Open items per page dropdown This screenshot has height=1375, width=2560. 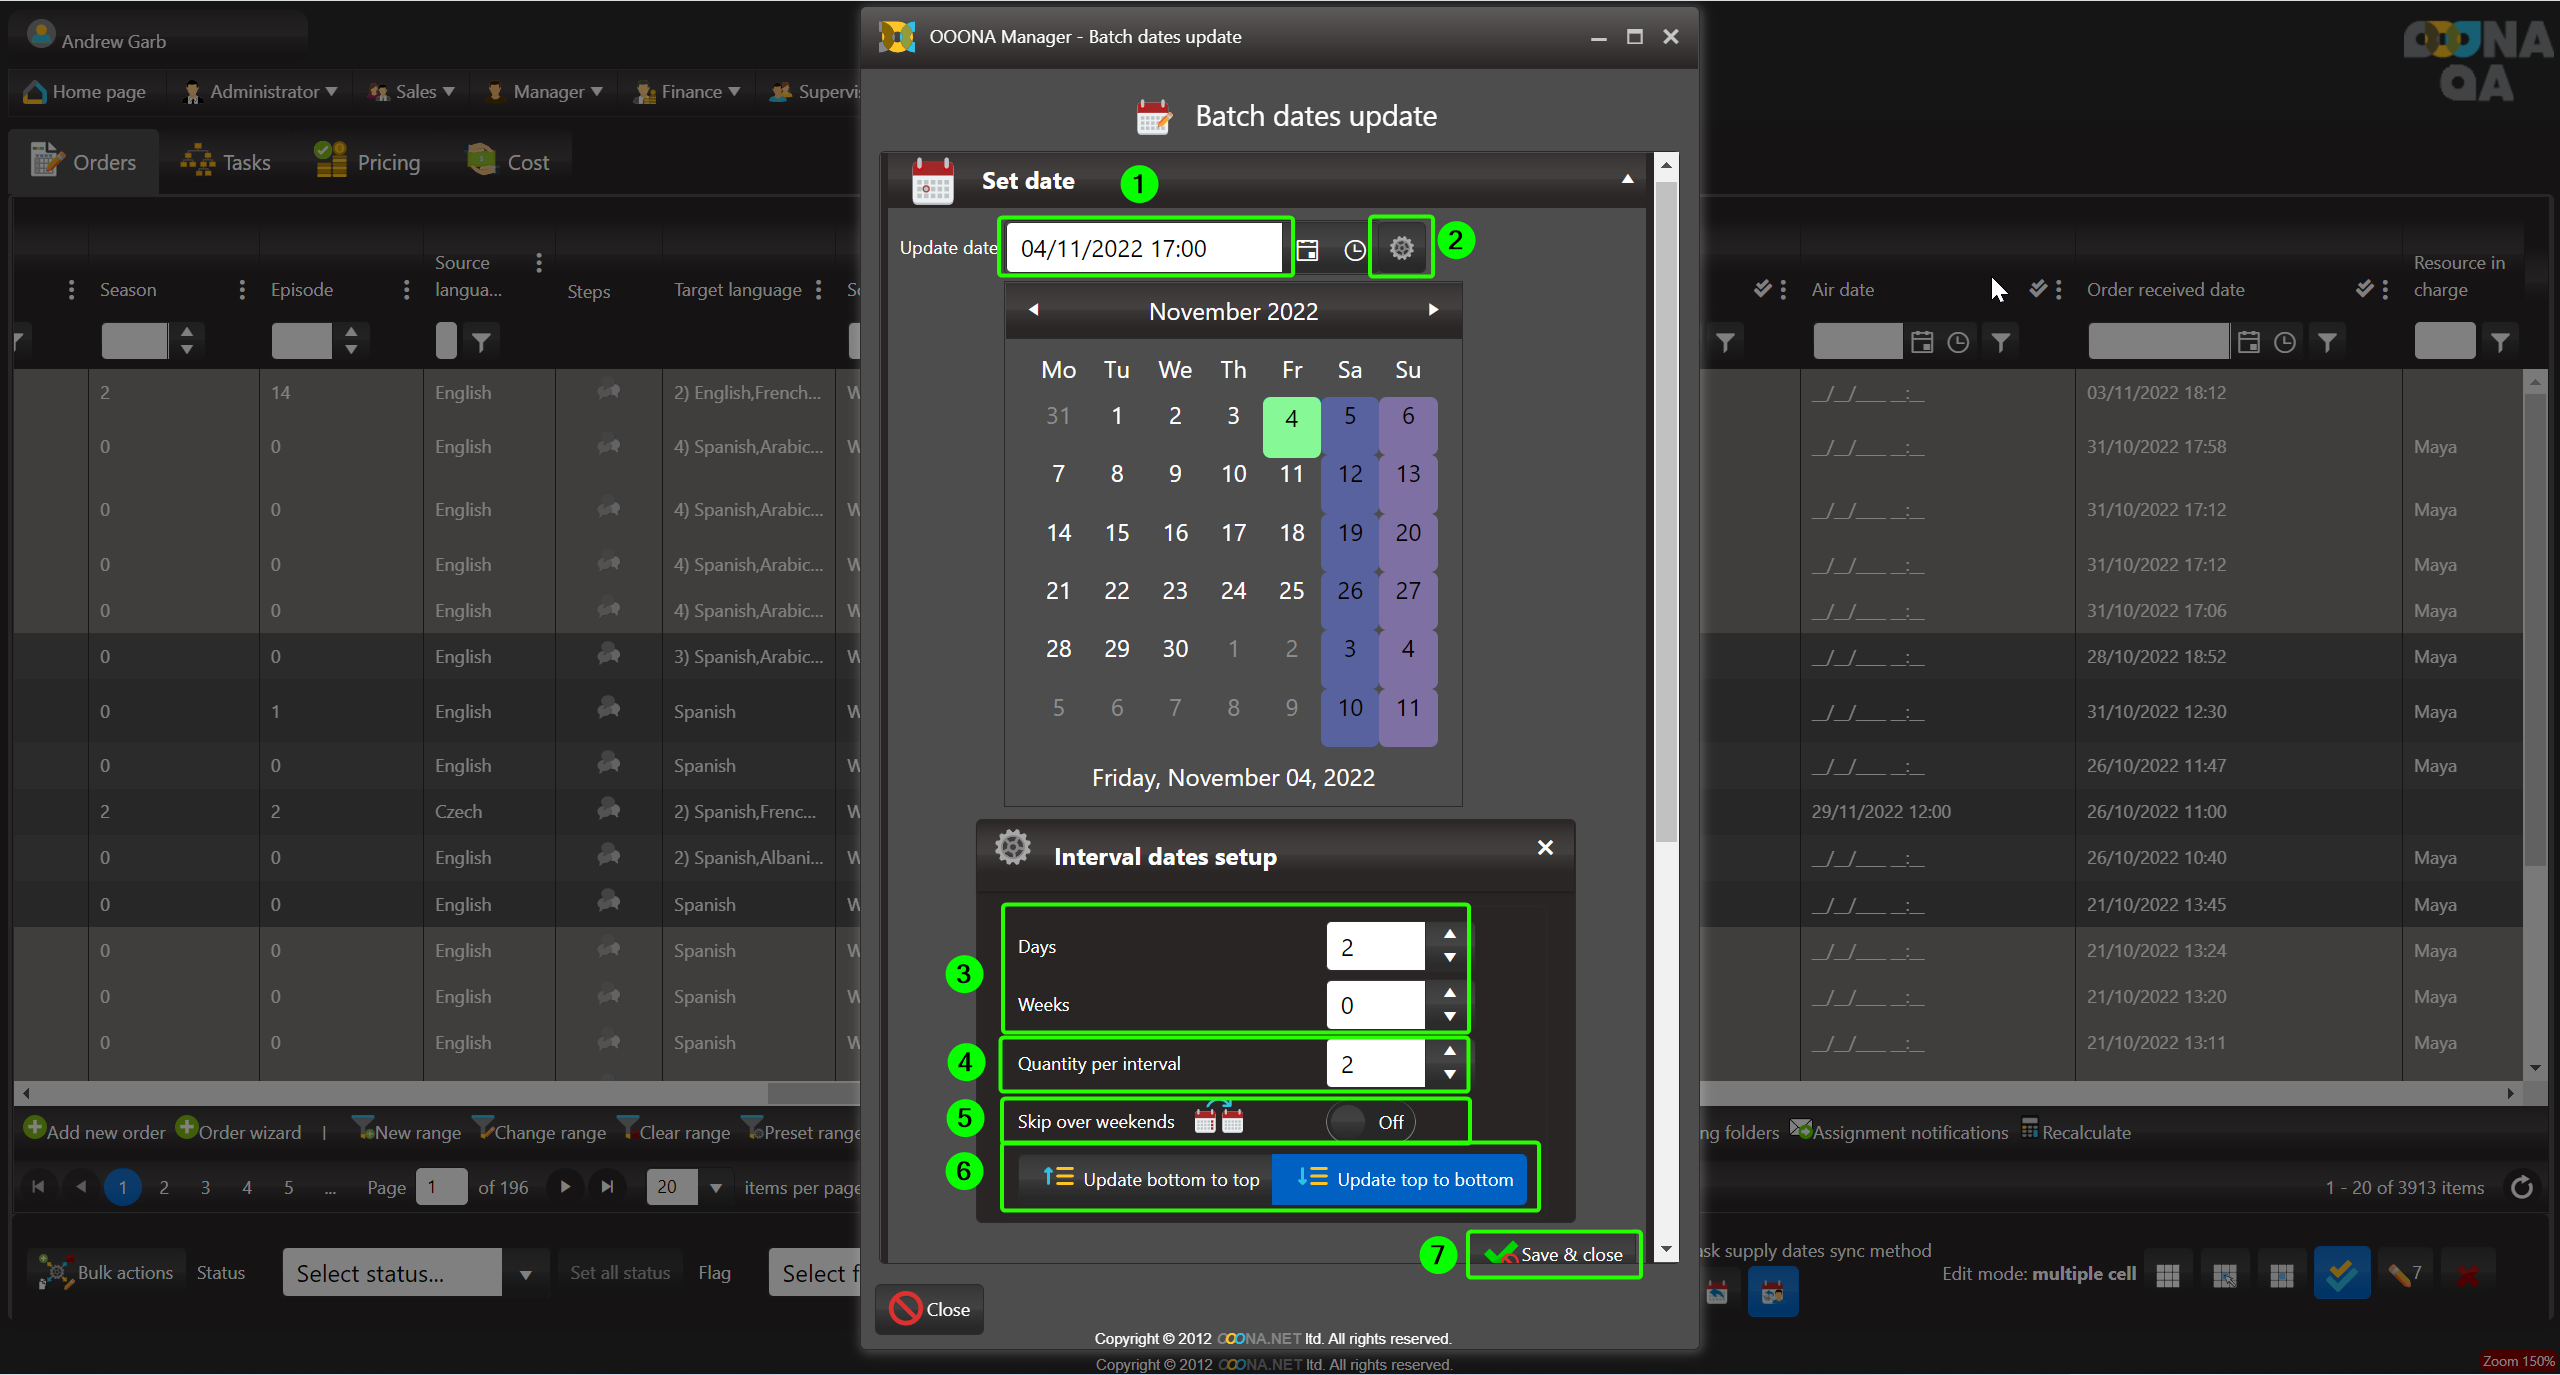coord(715,1188)
